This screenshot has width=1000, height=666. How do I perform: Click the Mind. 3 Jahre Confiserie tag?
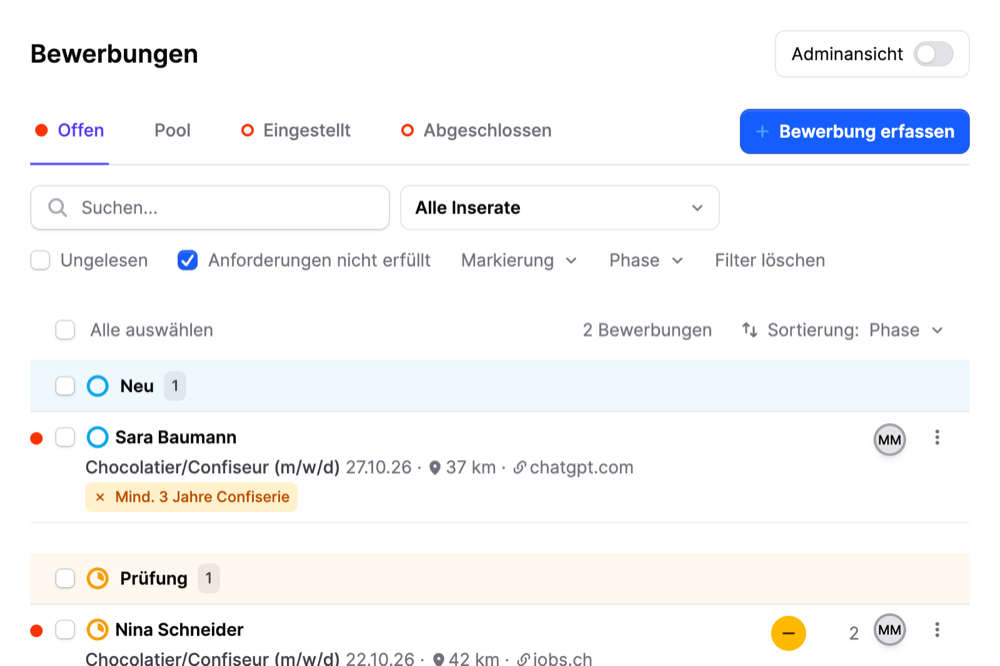point(191,497)
